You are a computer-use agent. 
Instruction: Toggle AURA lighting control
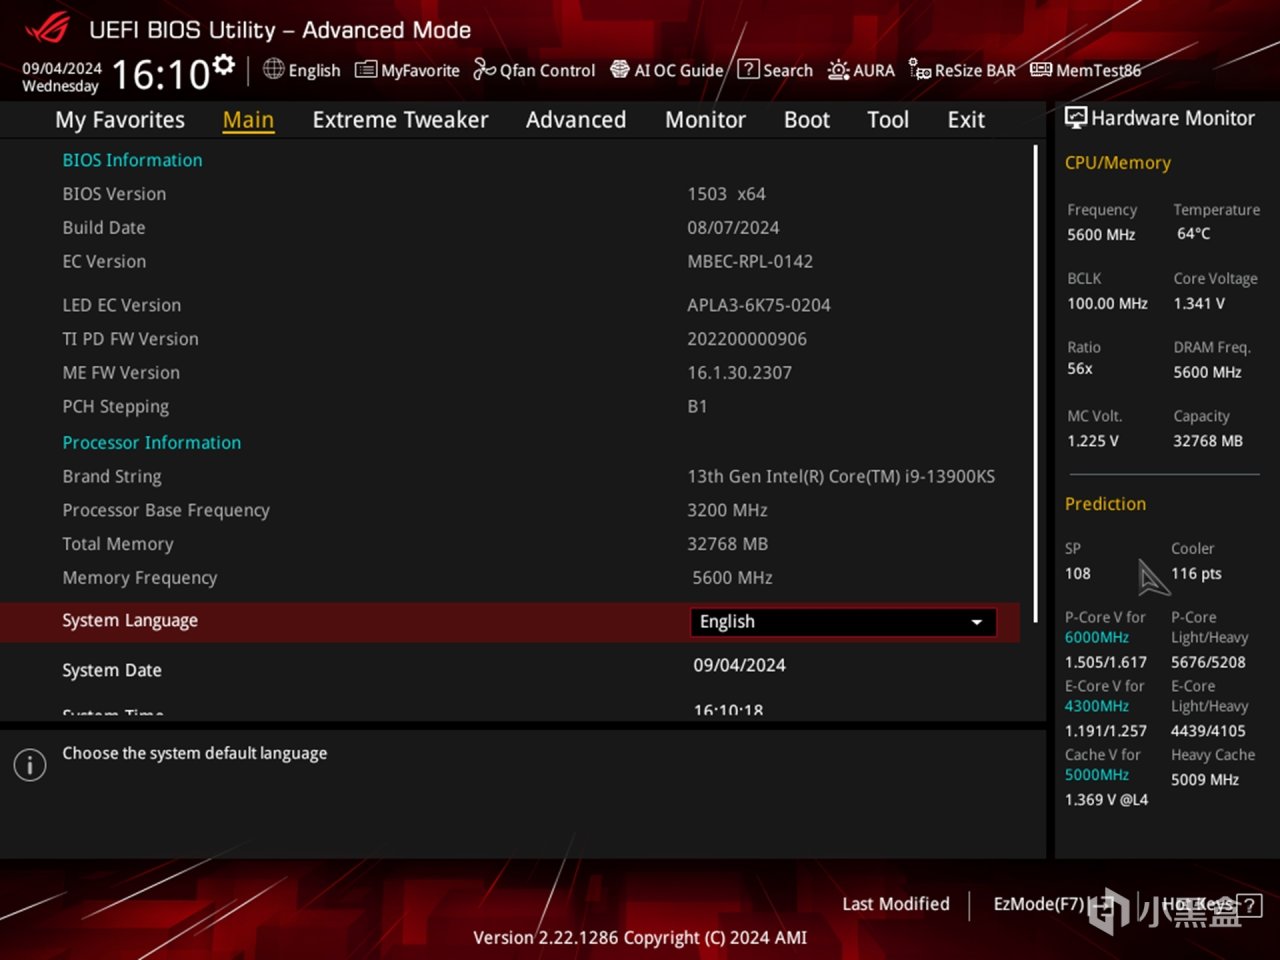861,70
